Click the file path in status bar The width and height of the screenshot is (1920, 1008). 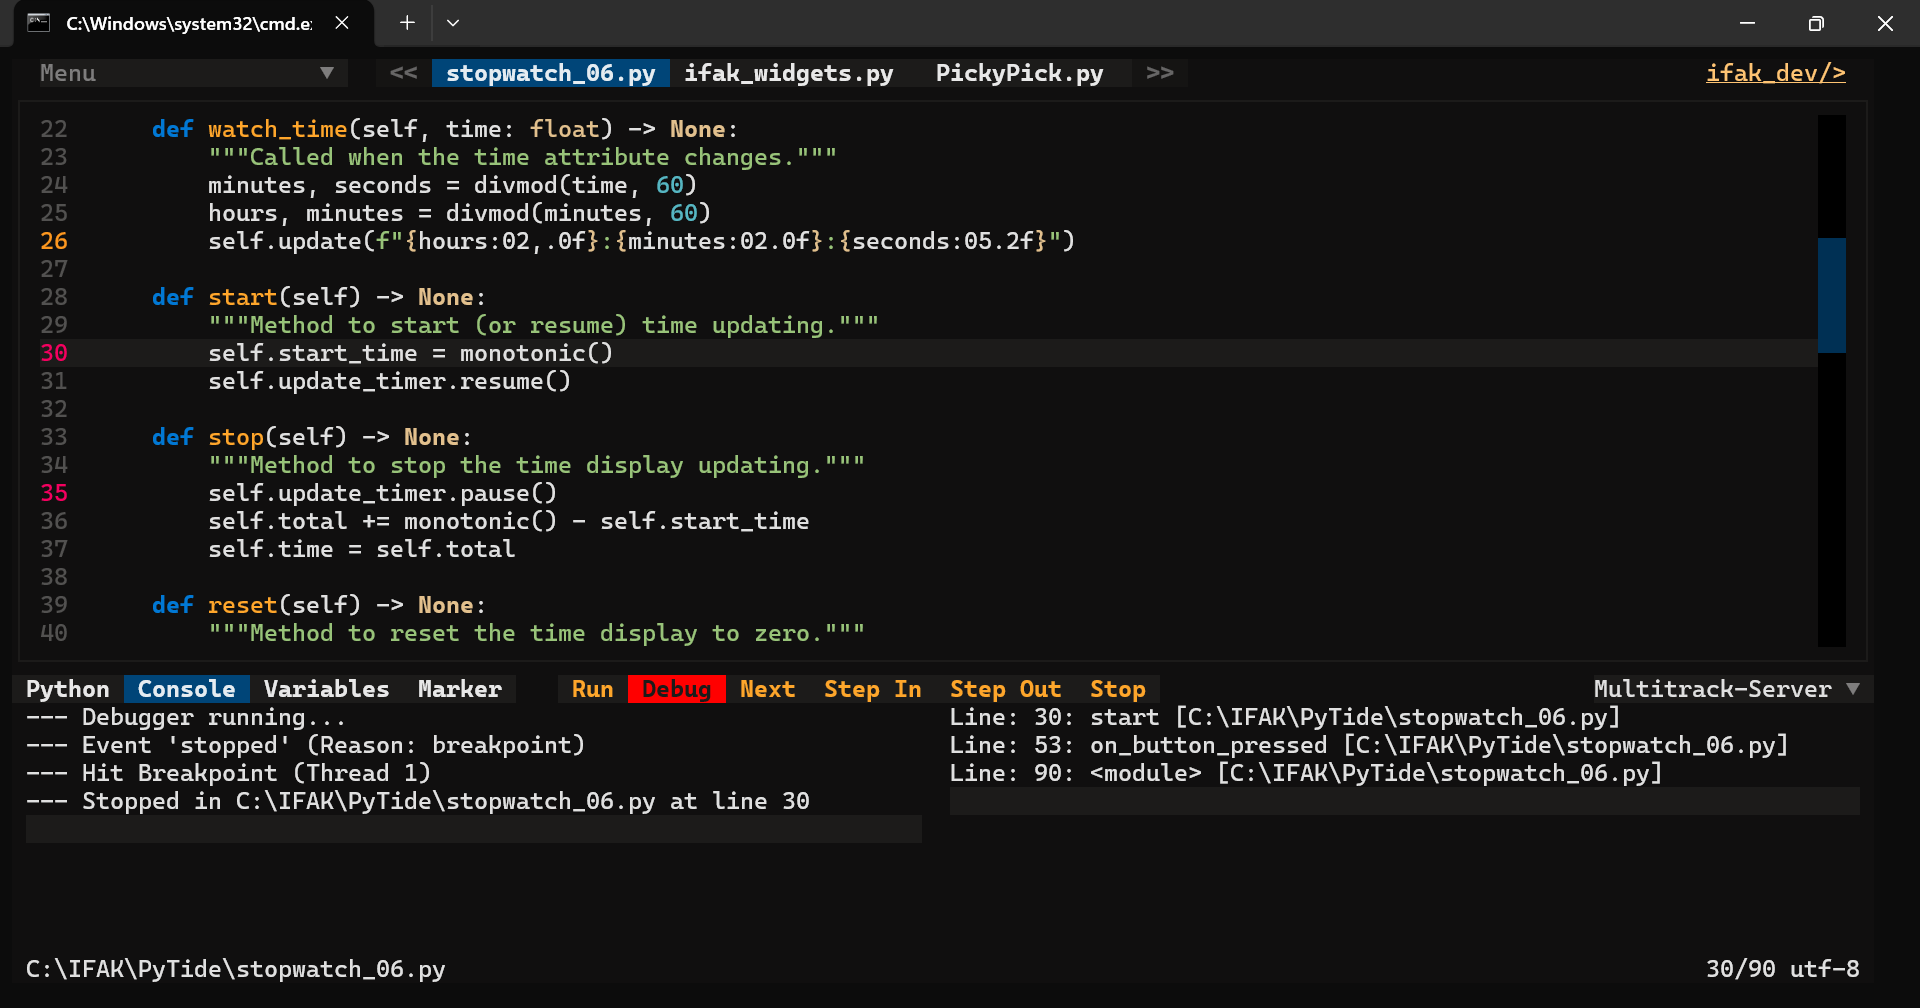[236, 969]
